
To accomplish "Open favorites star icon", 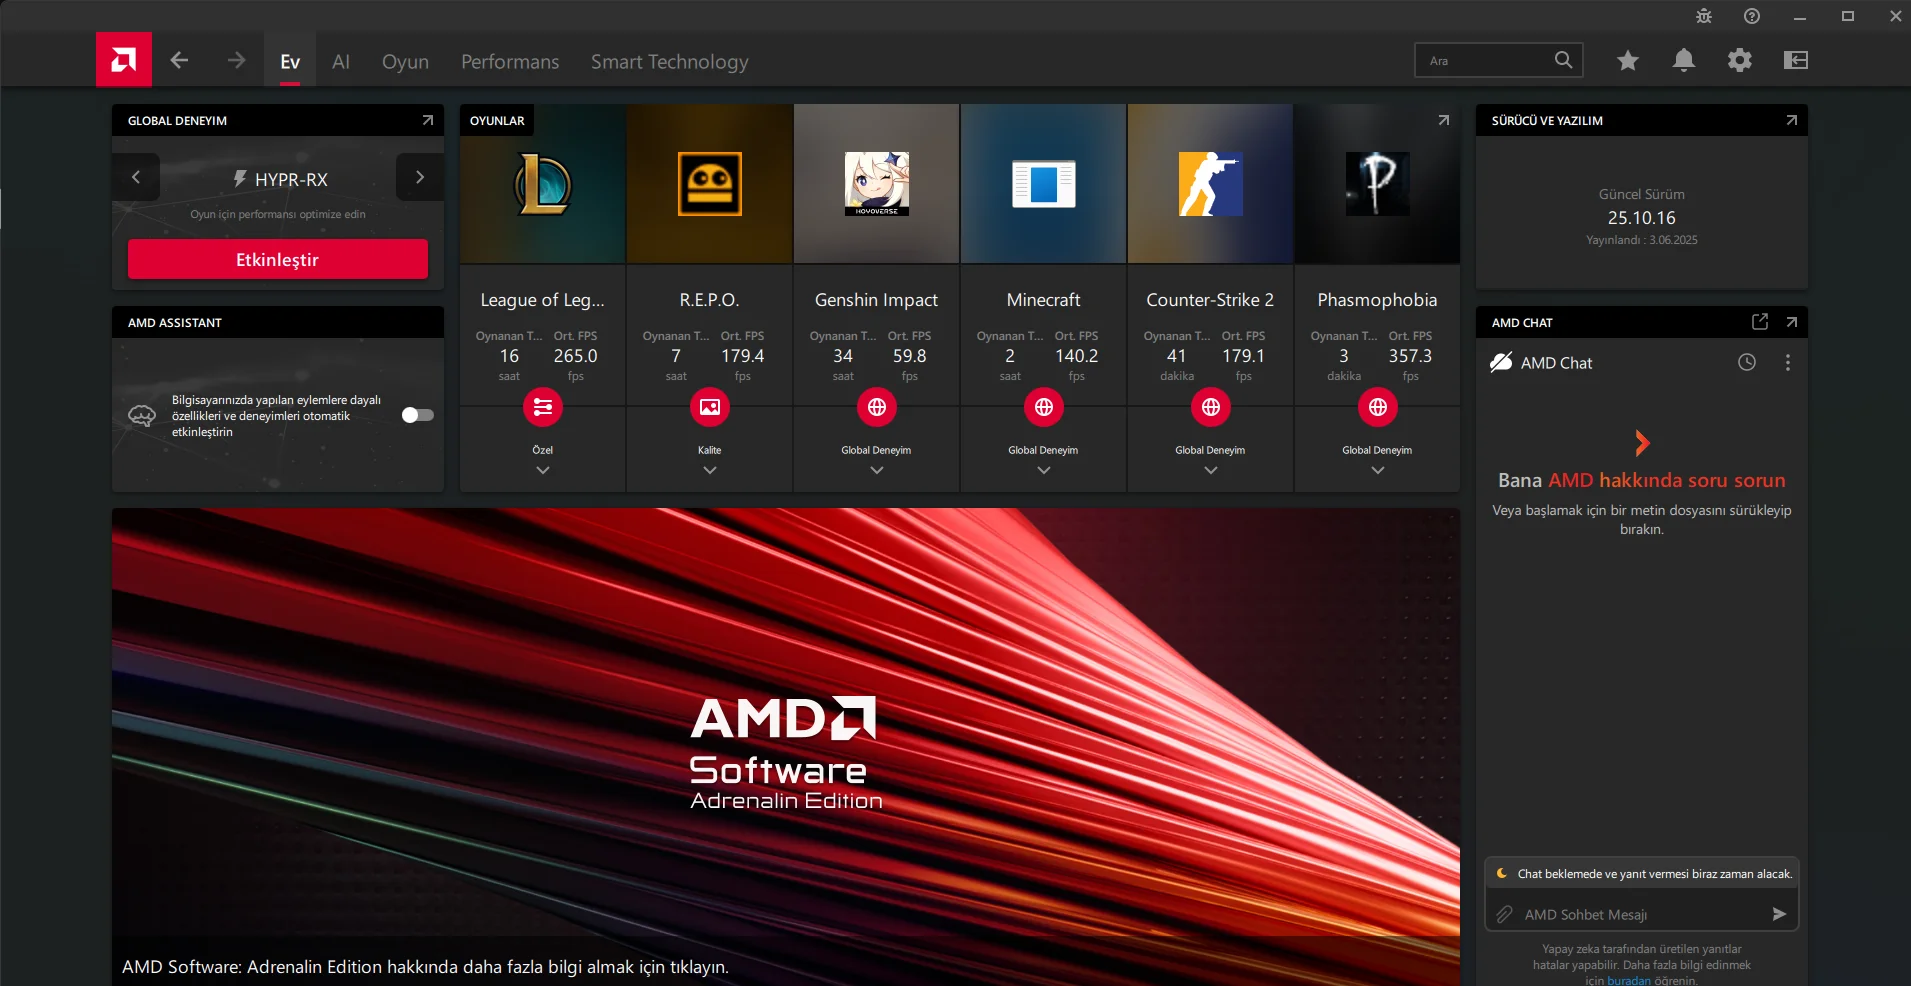I will 1628,61.
